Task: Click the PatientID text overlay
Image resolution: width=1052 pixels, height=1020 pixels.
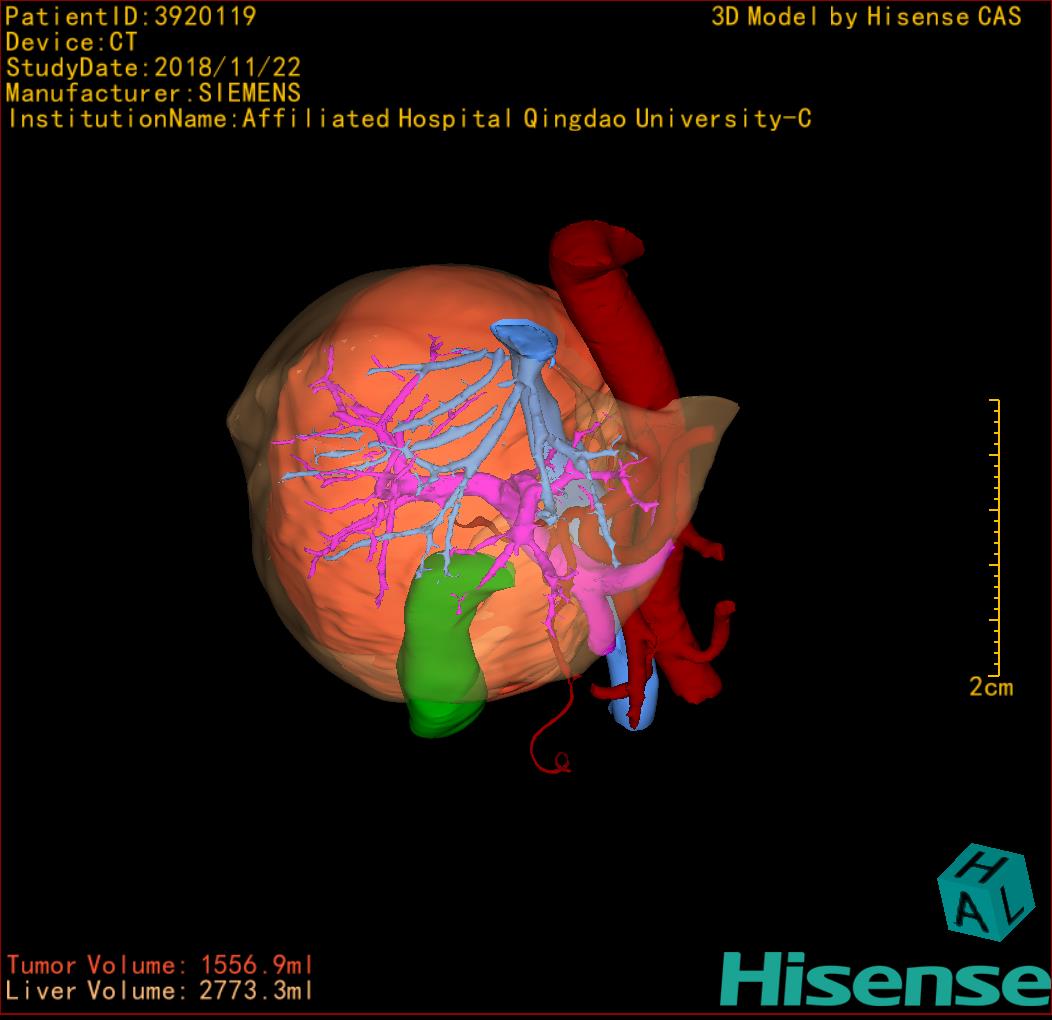Action: [131, 16]
